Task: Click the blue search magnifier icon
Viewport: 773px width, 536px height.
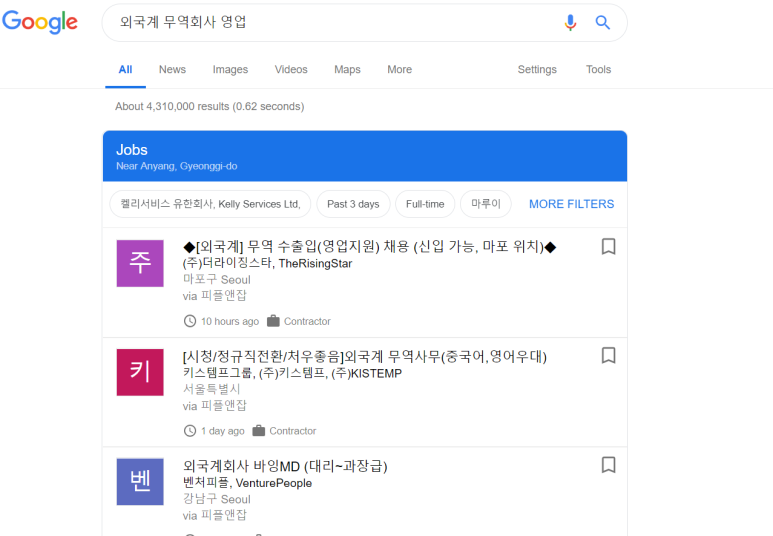Action: [x=602, y=22]
